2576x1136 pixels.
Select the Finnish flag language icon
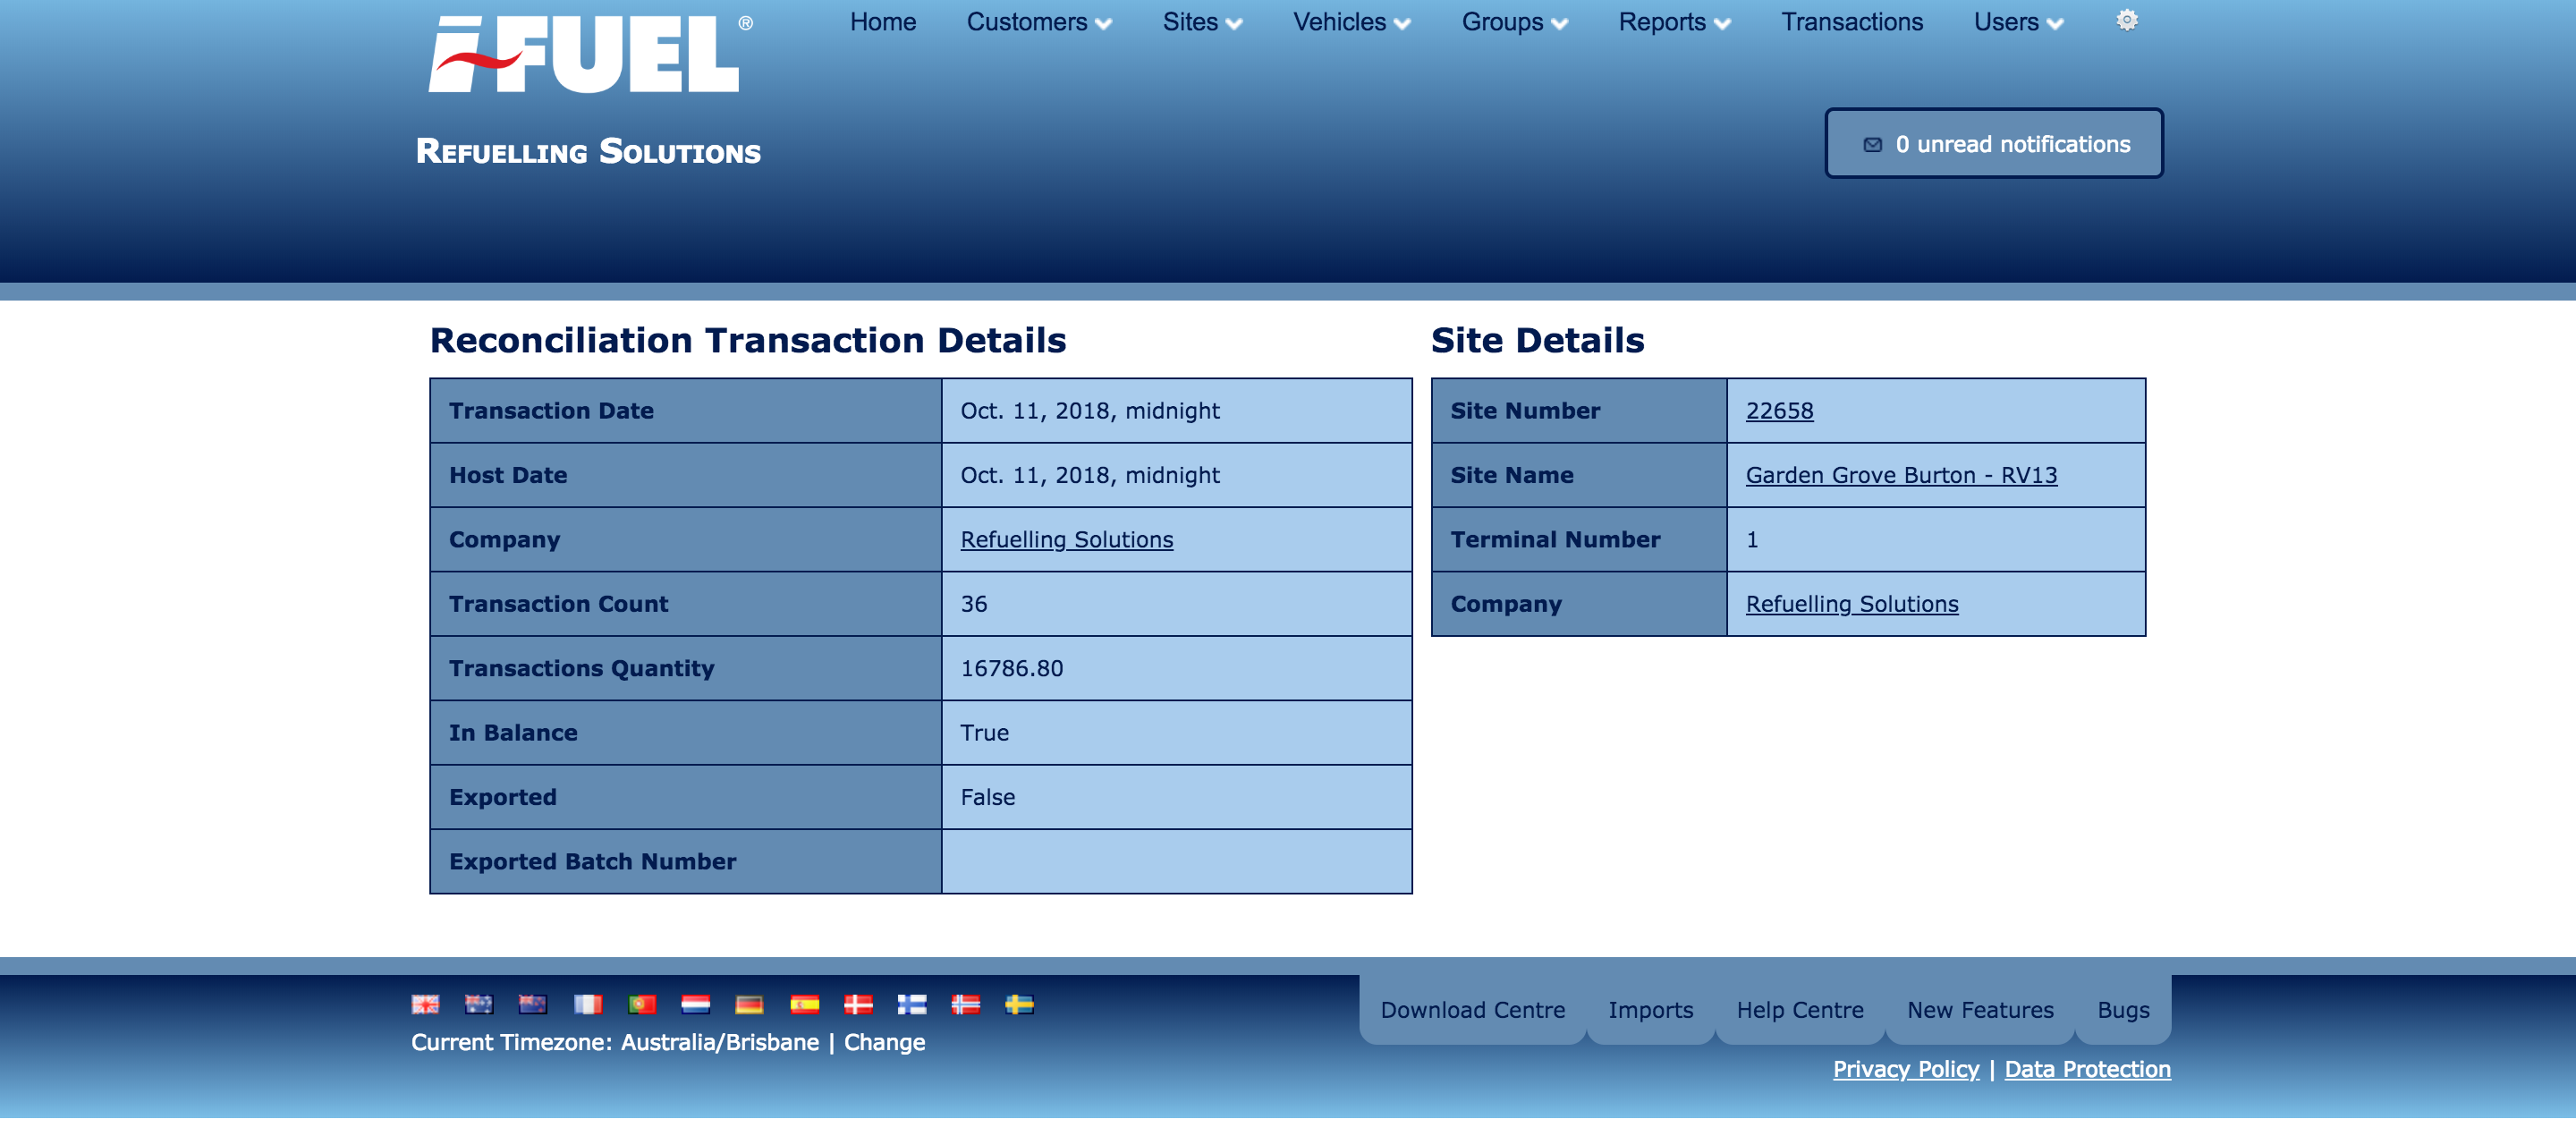click(911, 1004)
